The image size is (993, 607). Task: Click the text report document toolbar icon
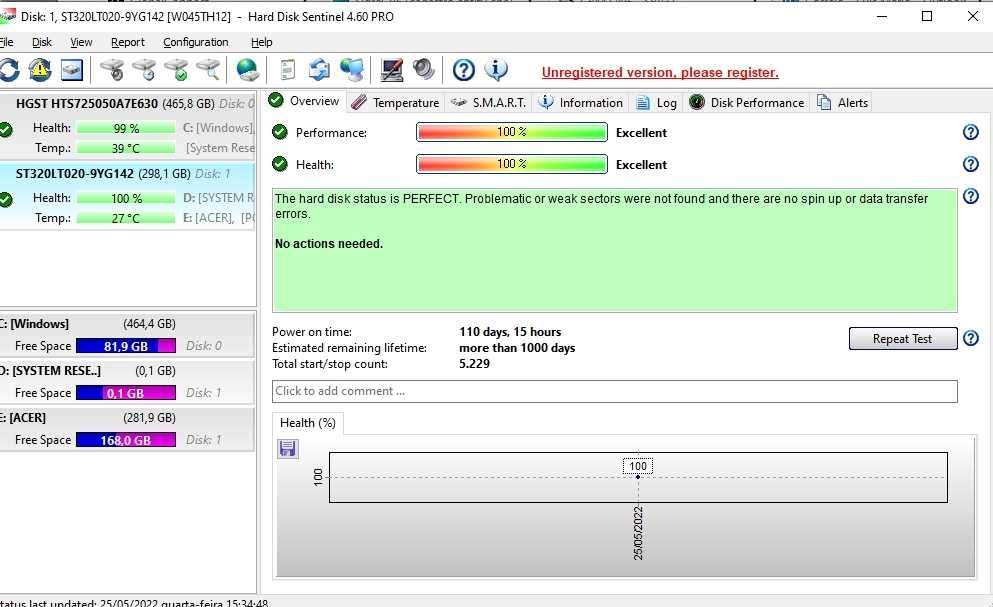tap(288, 70)
